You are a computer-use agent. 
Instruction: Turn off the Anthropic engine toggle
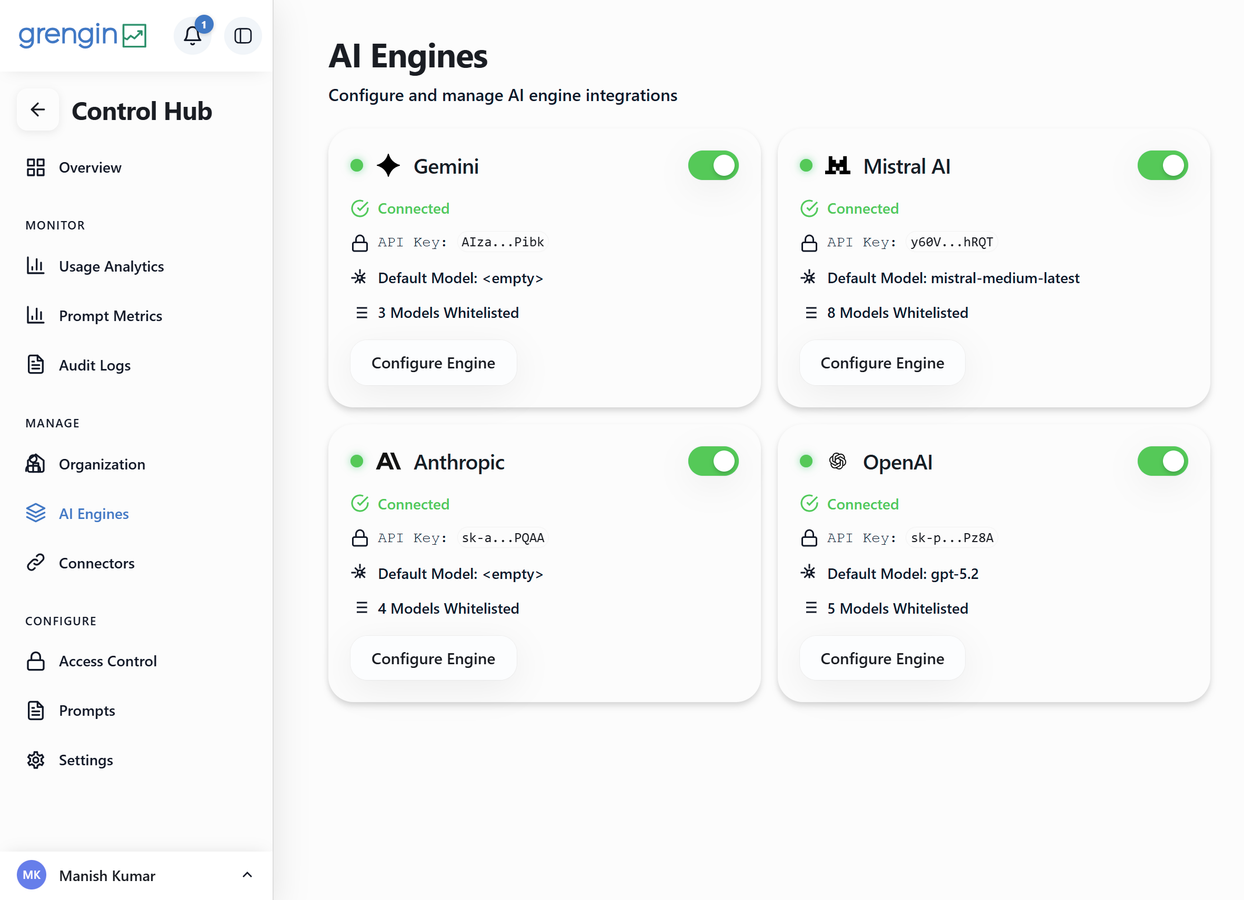(x=713, y=462)
